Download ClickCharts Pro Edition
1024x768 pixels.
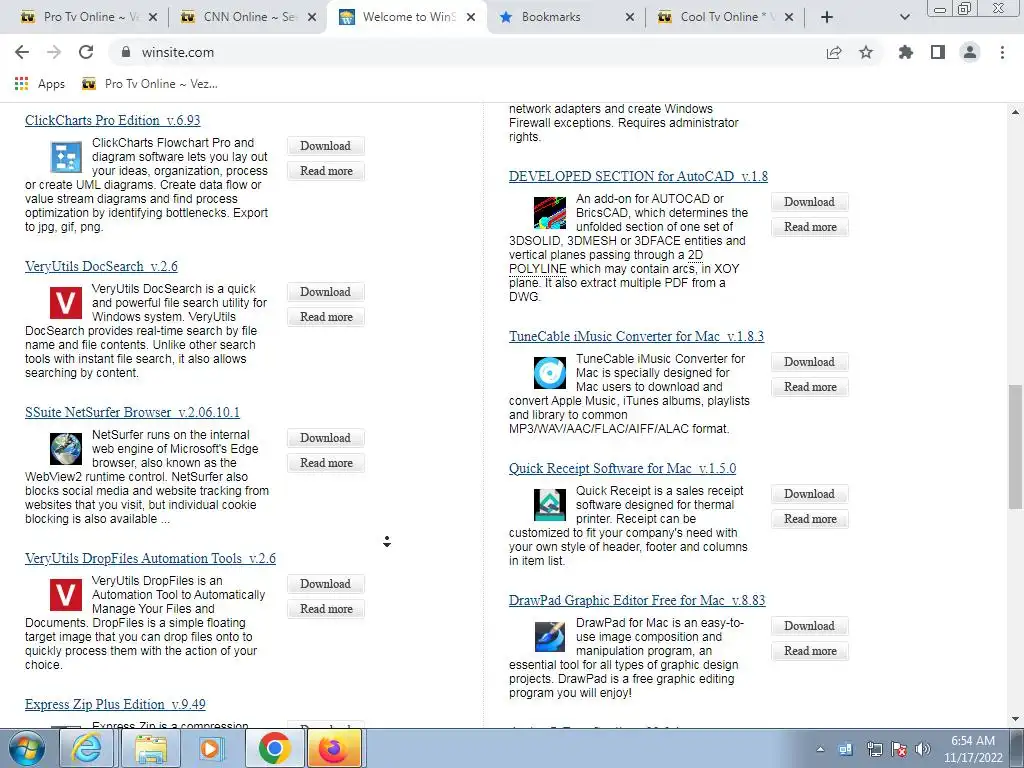326,146
